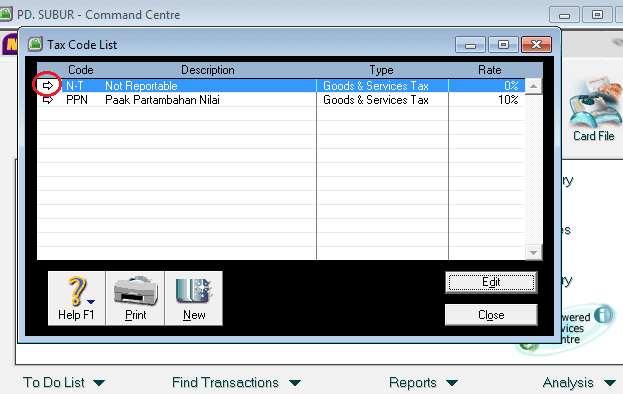Viewport: 623px width, 394px height.
Task: Minimize the Command Centre main window
Action: point(564,15)
